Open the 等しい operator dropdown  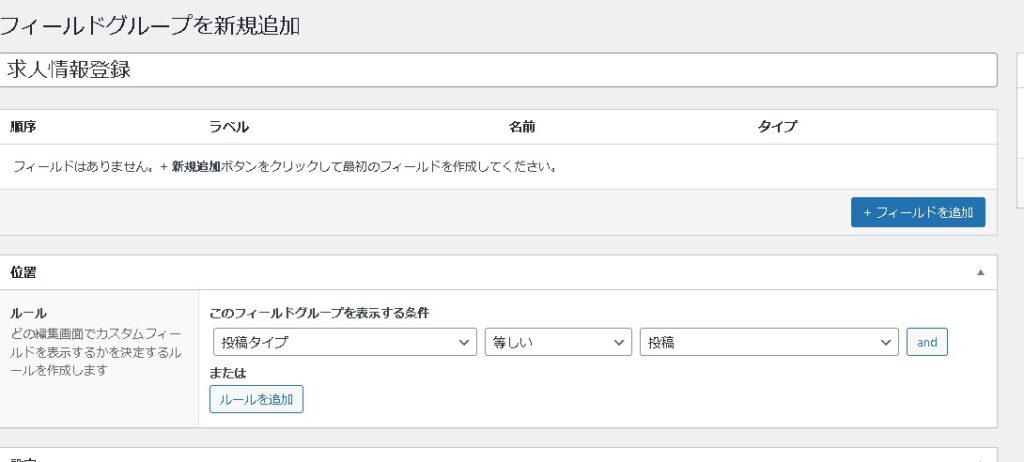[x=557, y=342]
